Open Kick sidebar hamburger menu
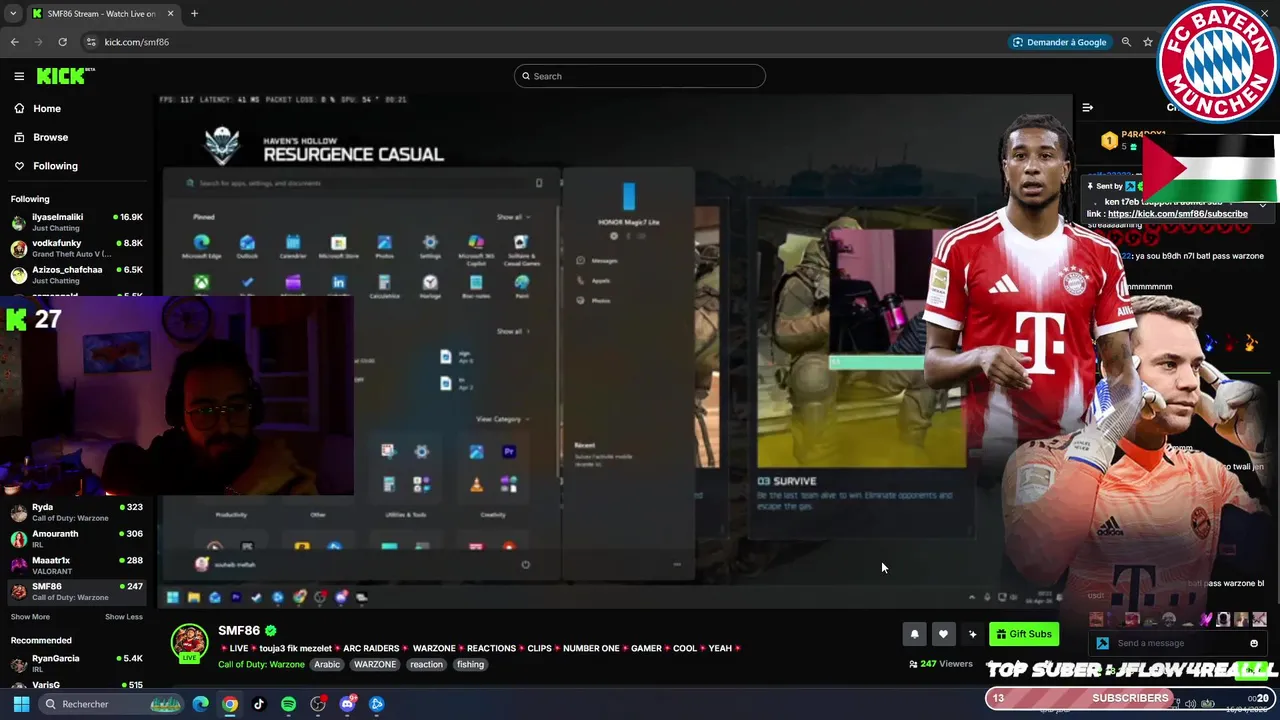This screenshot has height=720, width=1280. (19, 76)
